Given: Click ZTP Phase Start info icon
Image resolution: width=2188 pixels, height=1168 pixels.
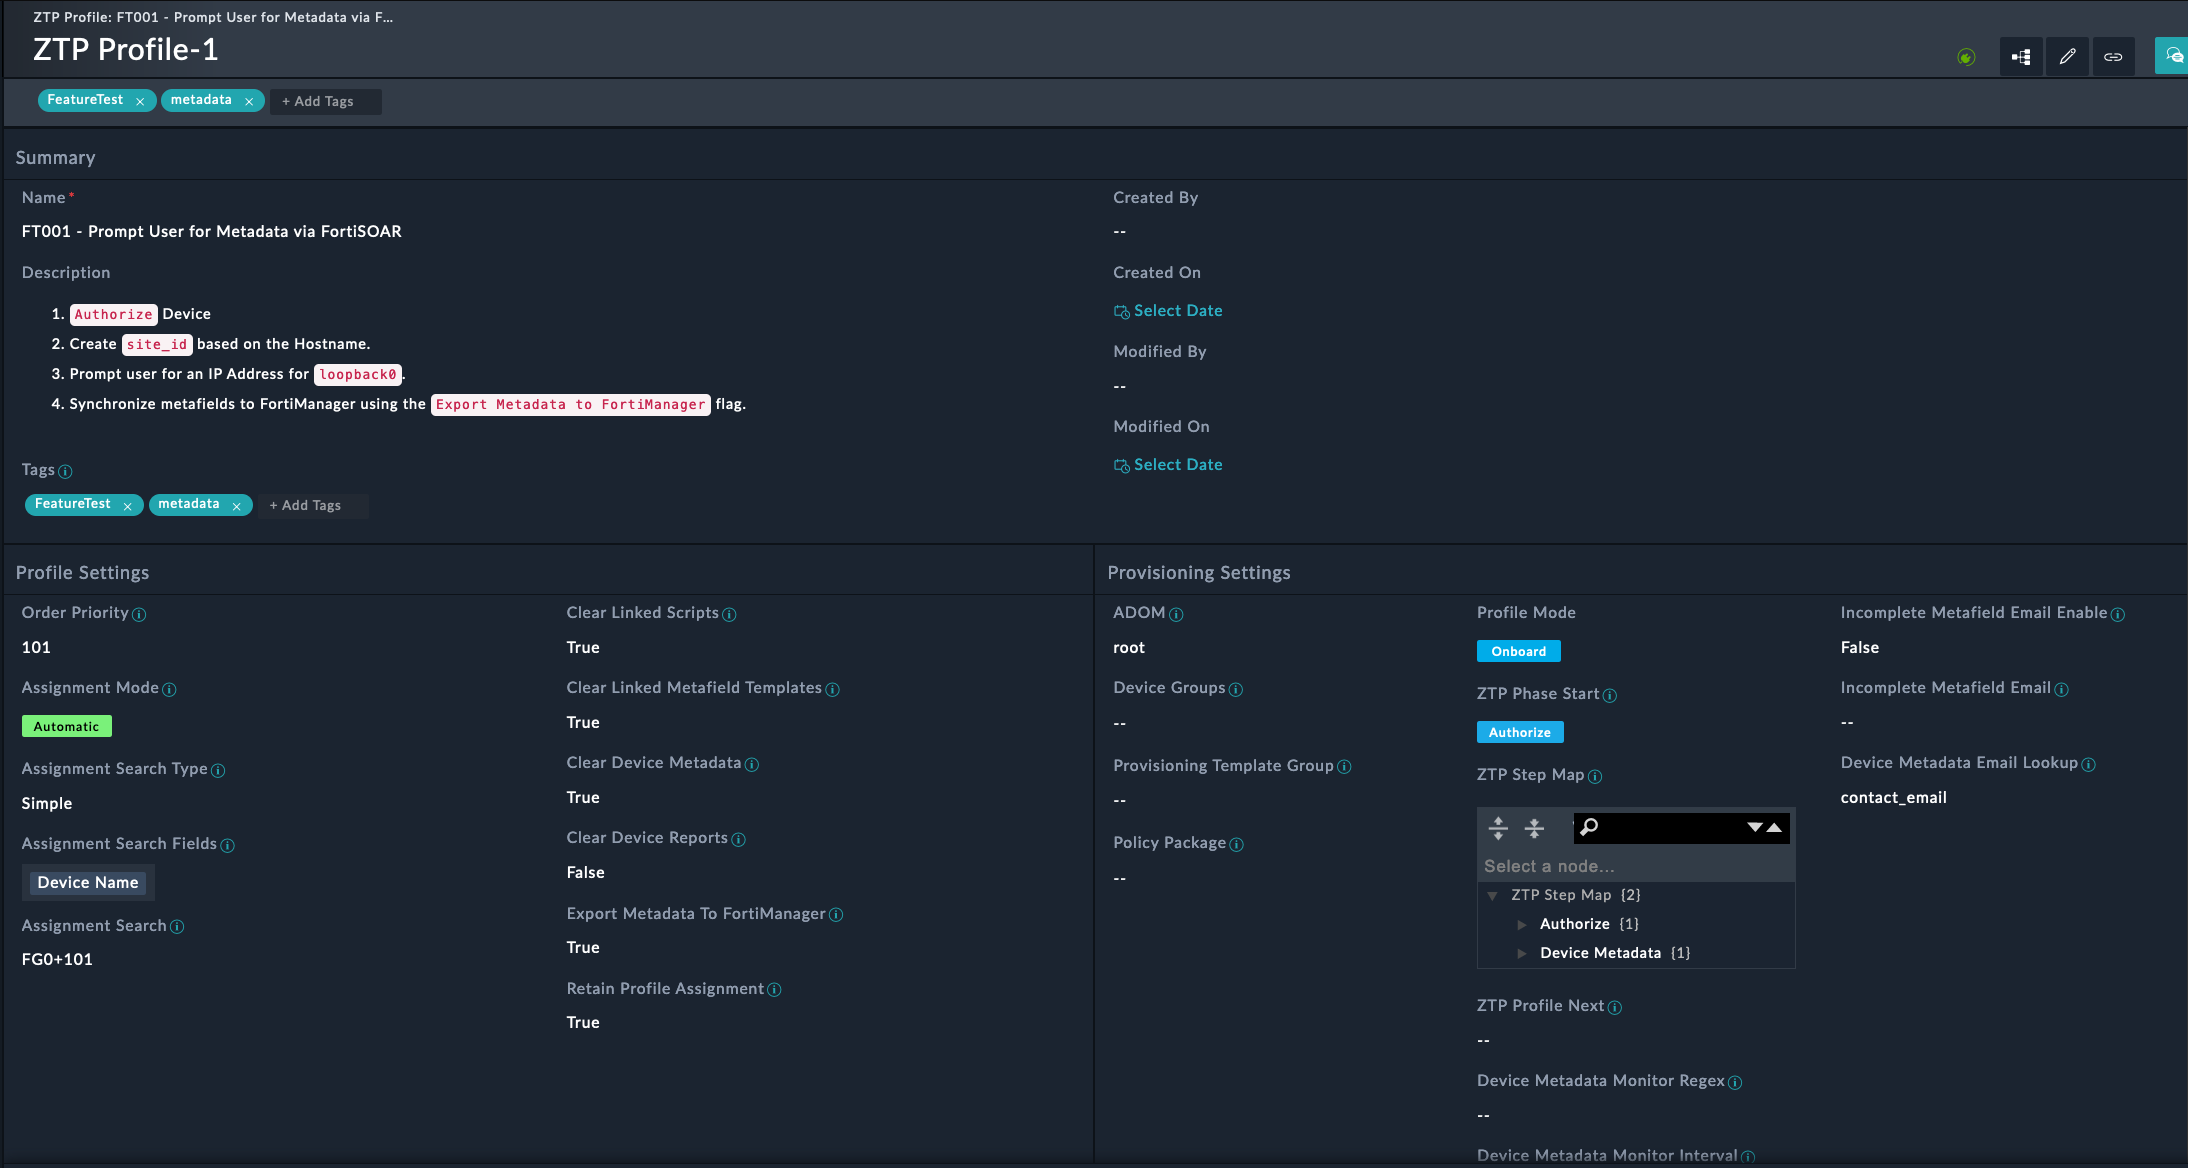Looking at the screenshot, I should coord(1609,696).
